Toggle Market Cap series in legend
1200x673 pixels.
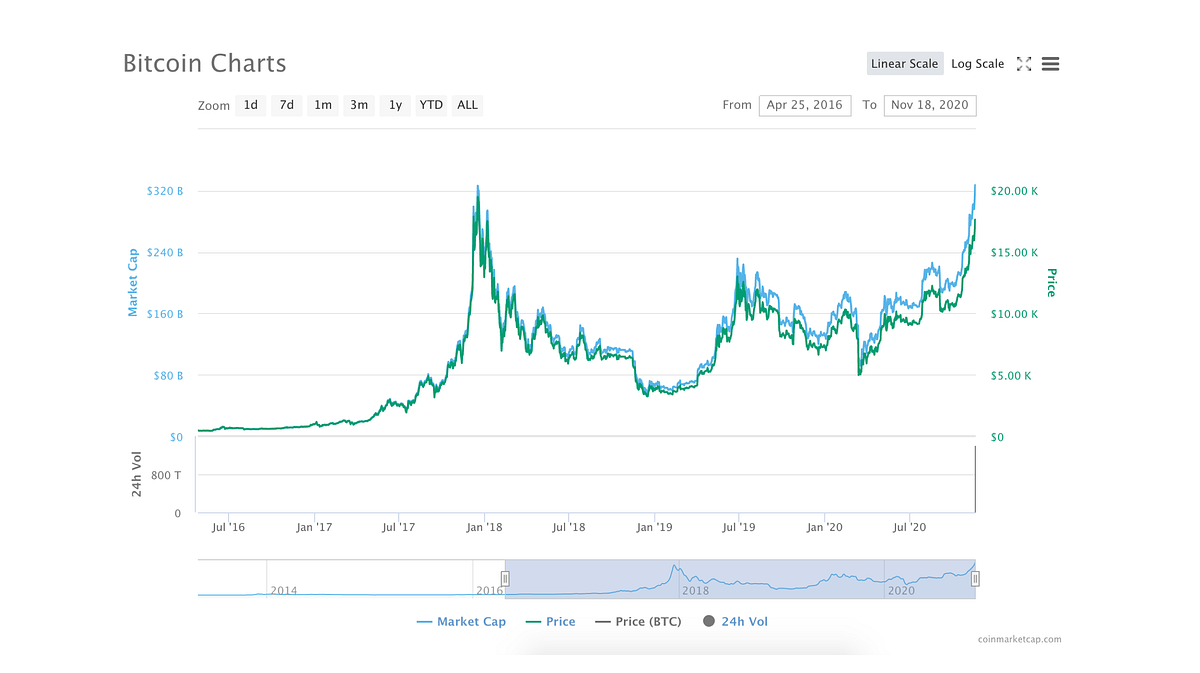click(461, 622)
